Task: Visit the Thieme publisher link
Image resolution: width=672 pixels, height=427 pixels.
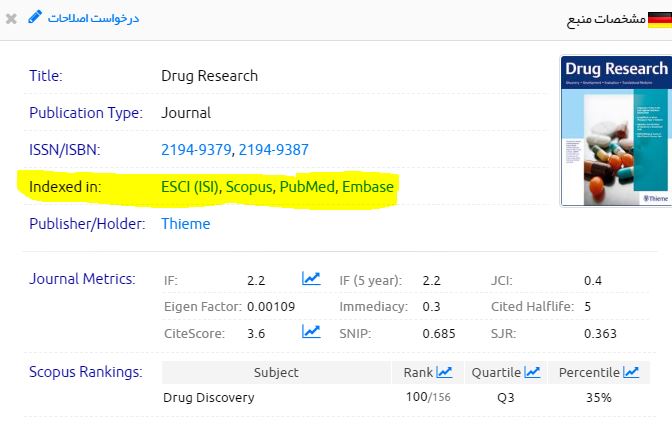Action: (x=186, y=224)
